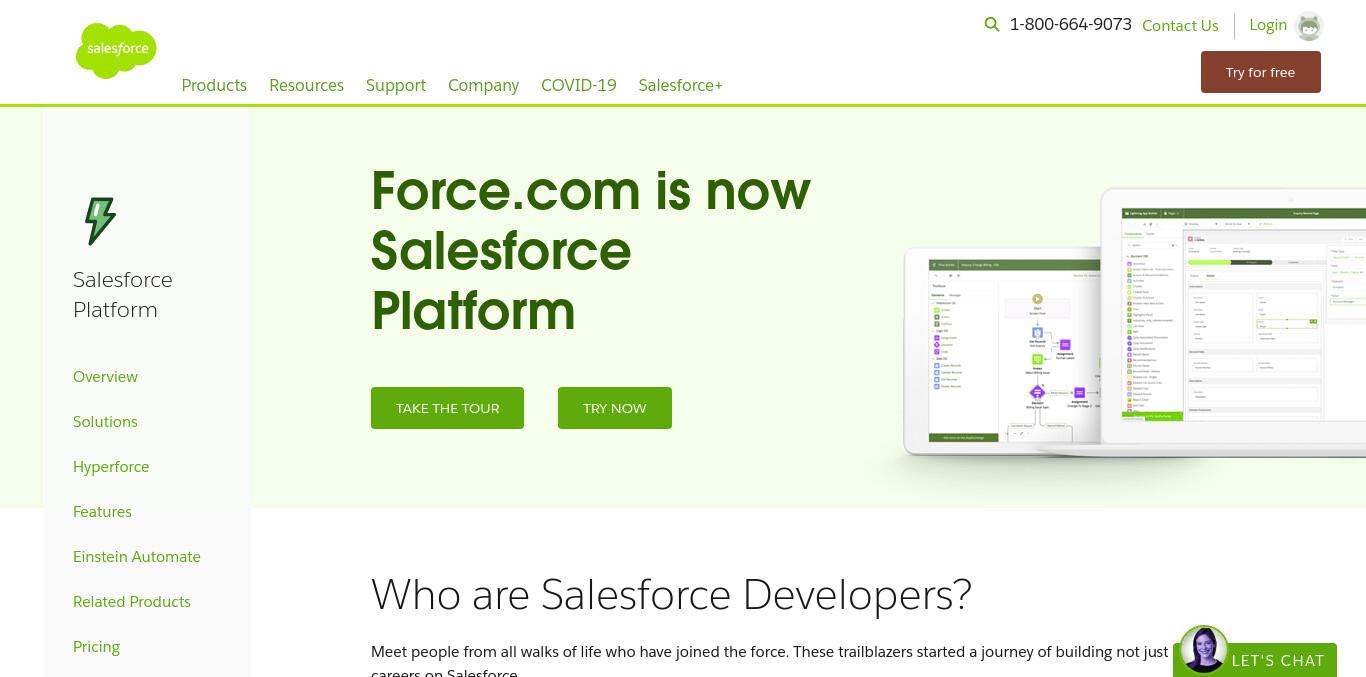Select Hyperforce in the sidebar
Viewport: 1366px width, 677px height.
(111, 467)
